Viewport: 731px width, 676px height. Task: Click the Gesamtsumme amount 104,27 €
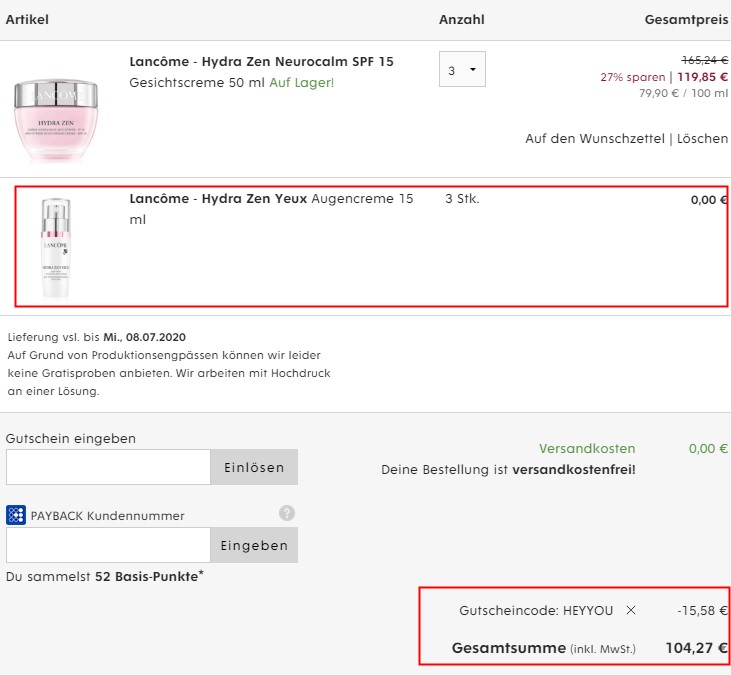[x=697, y=648]
